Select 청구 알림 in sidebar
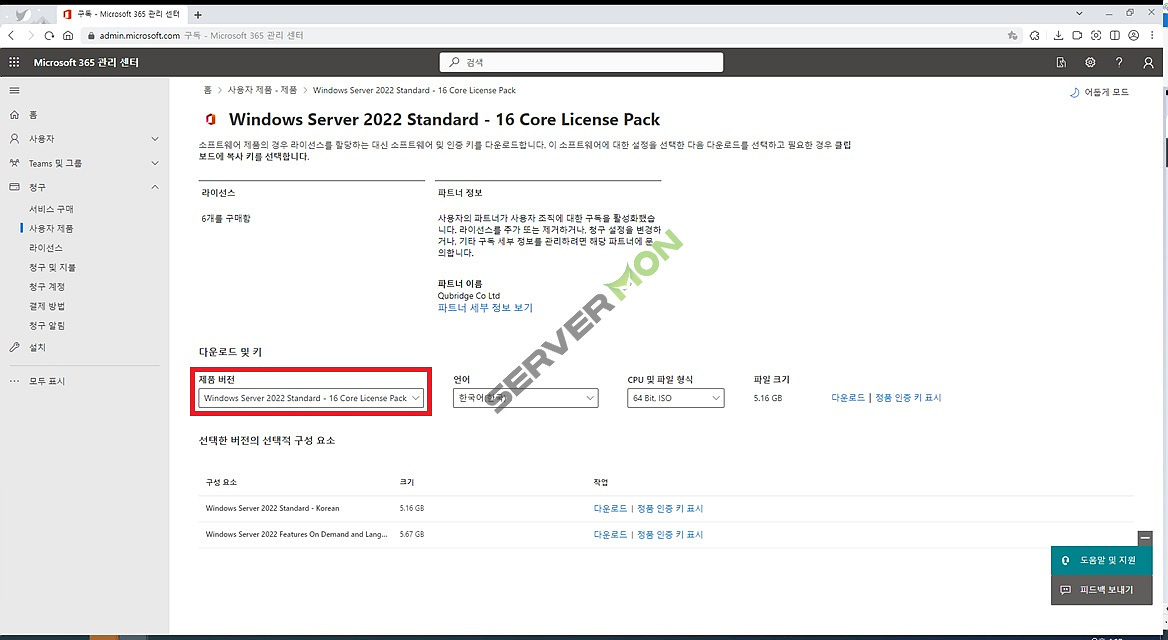The height and width of the screenshot is (640, 1168). (47, 326)
